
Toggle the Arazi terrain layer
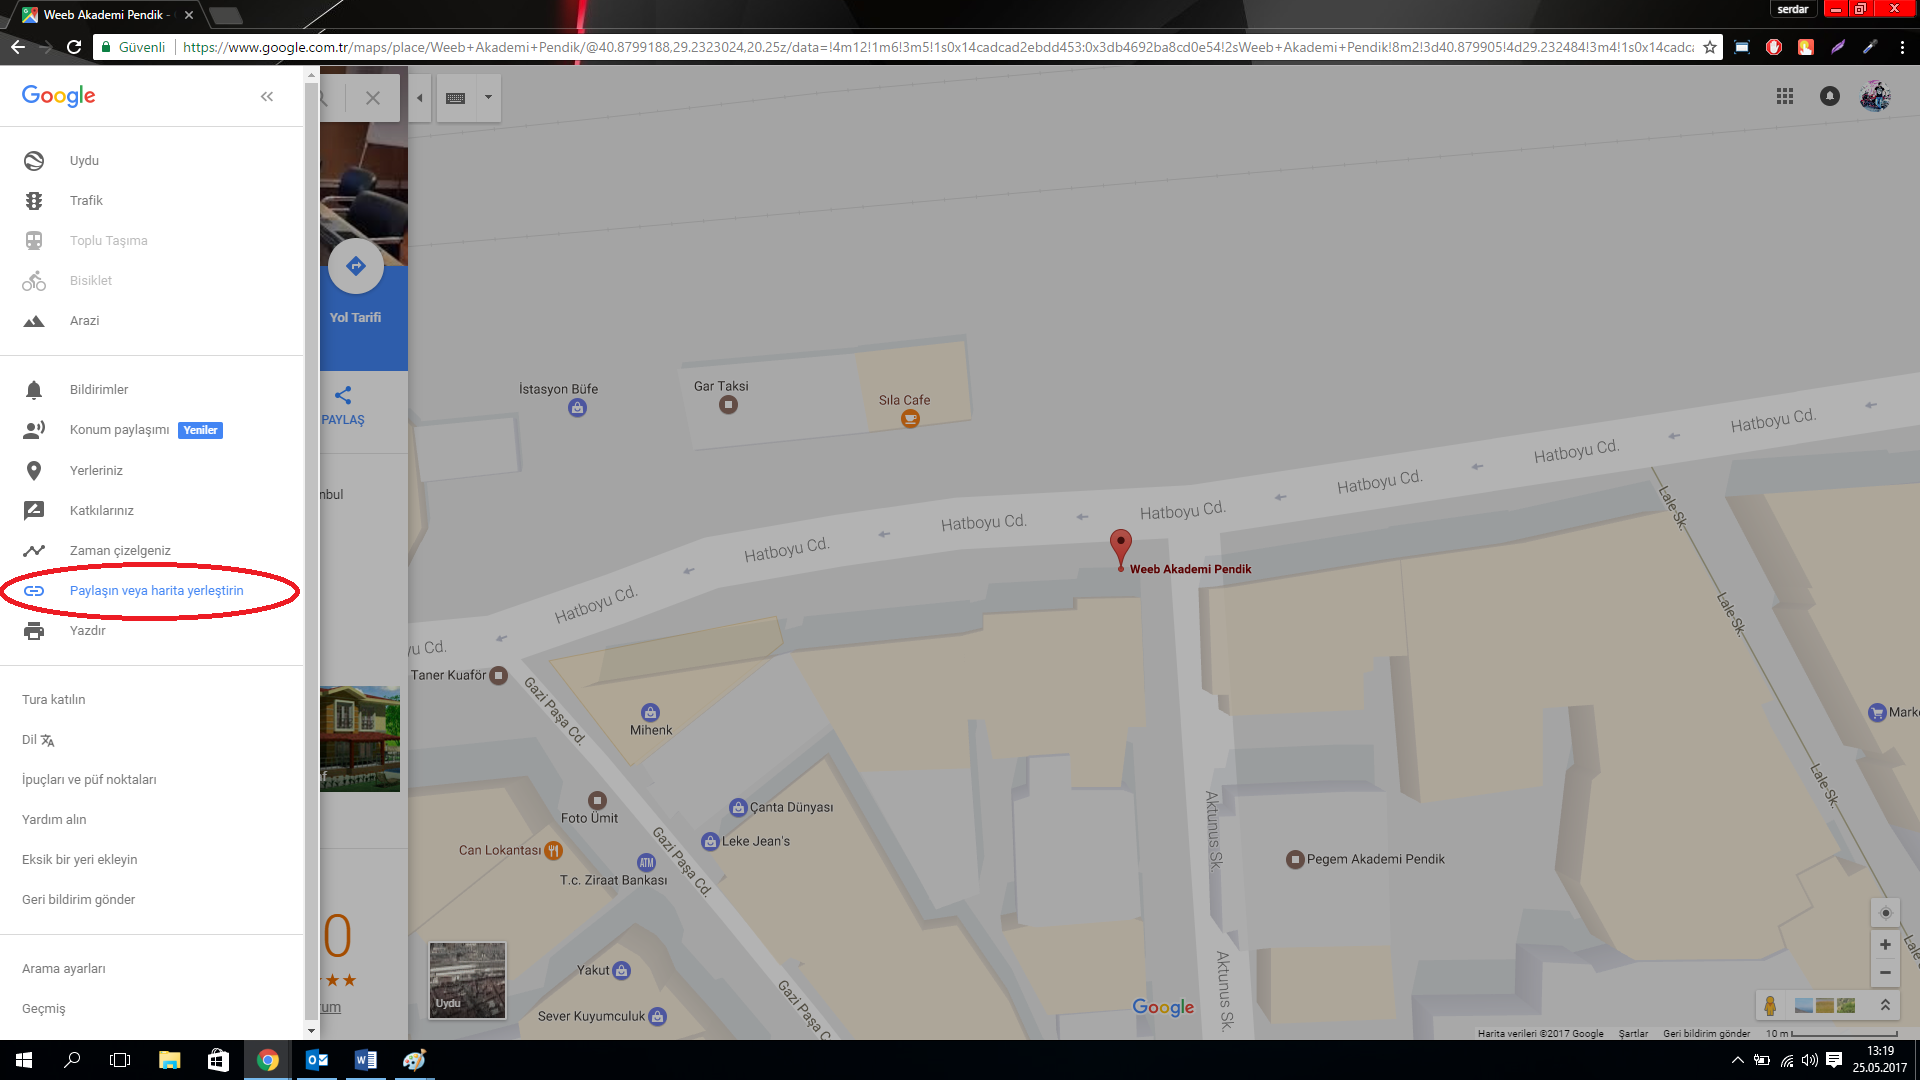[84, 321]
